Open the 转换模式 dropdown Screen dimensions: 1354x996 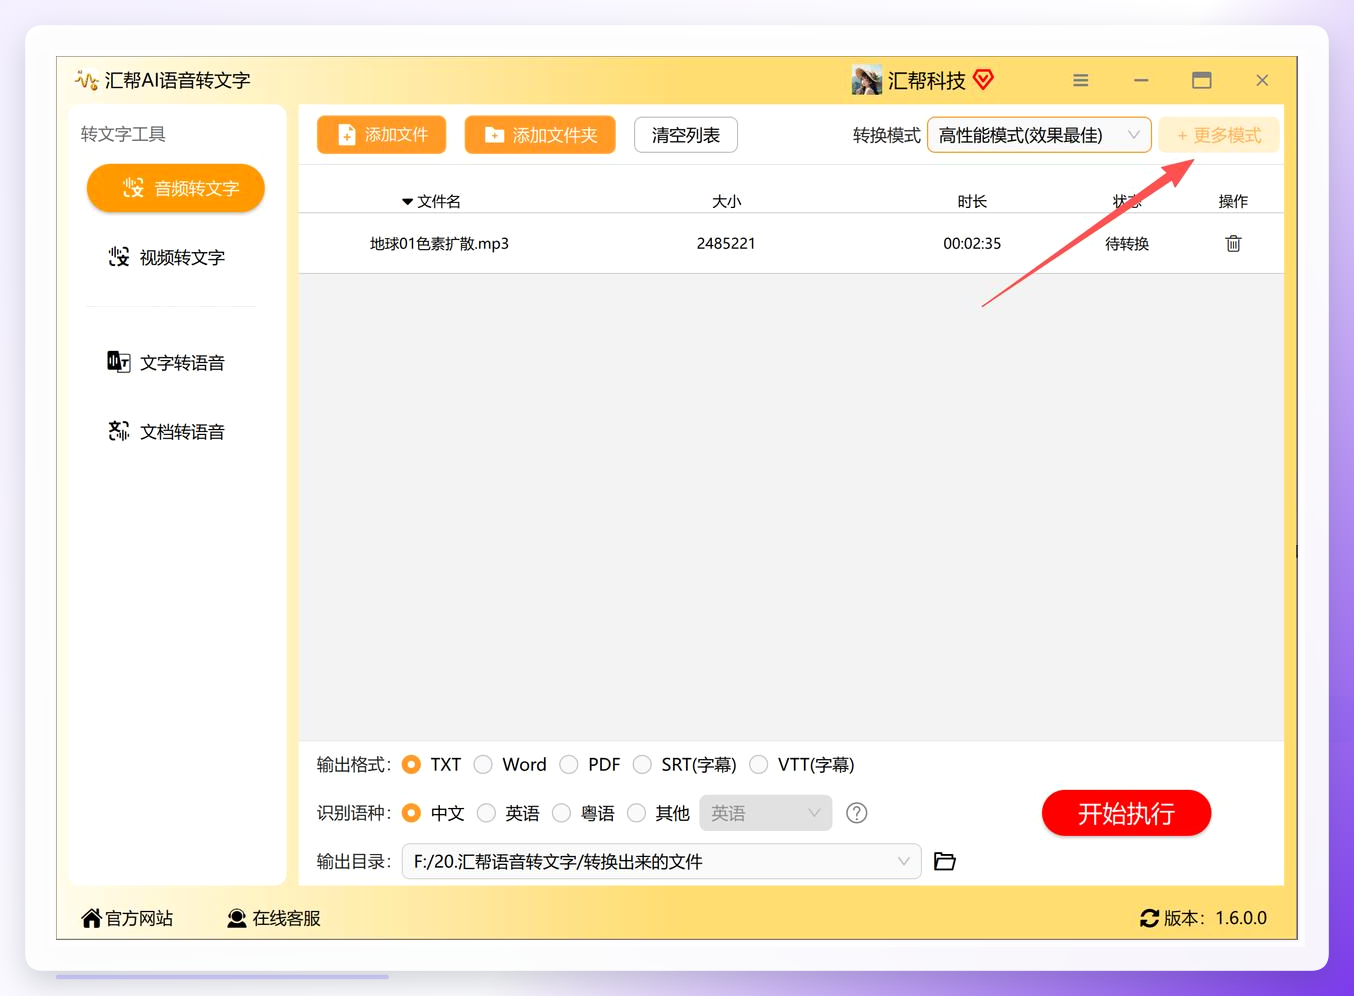[1039, 135]
